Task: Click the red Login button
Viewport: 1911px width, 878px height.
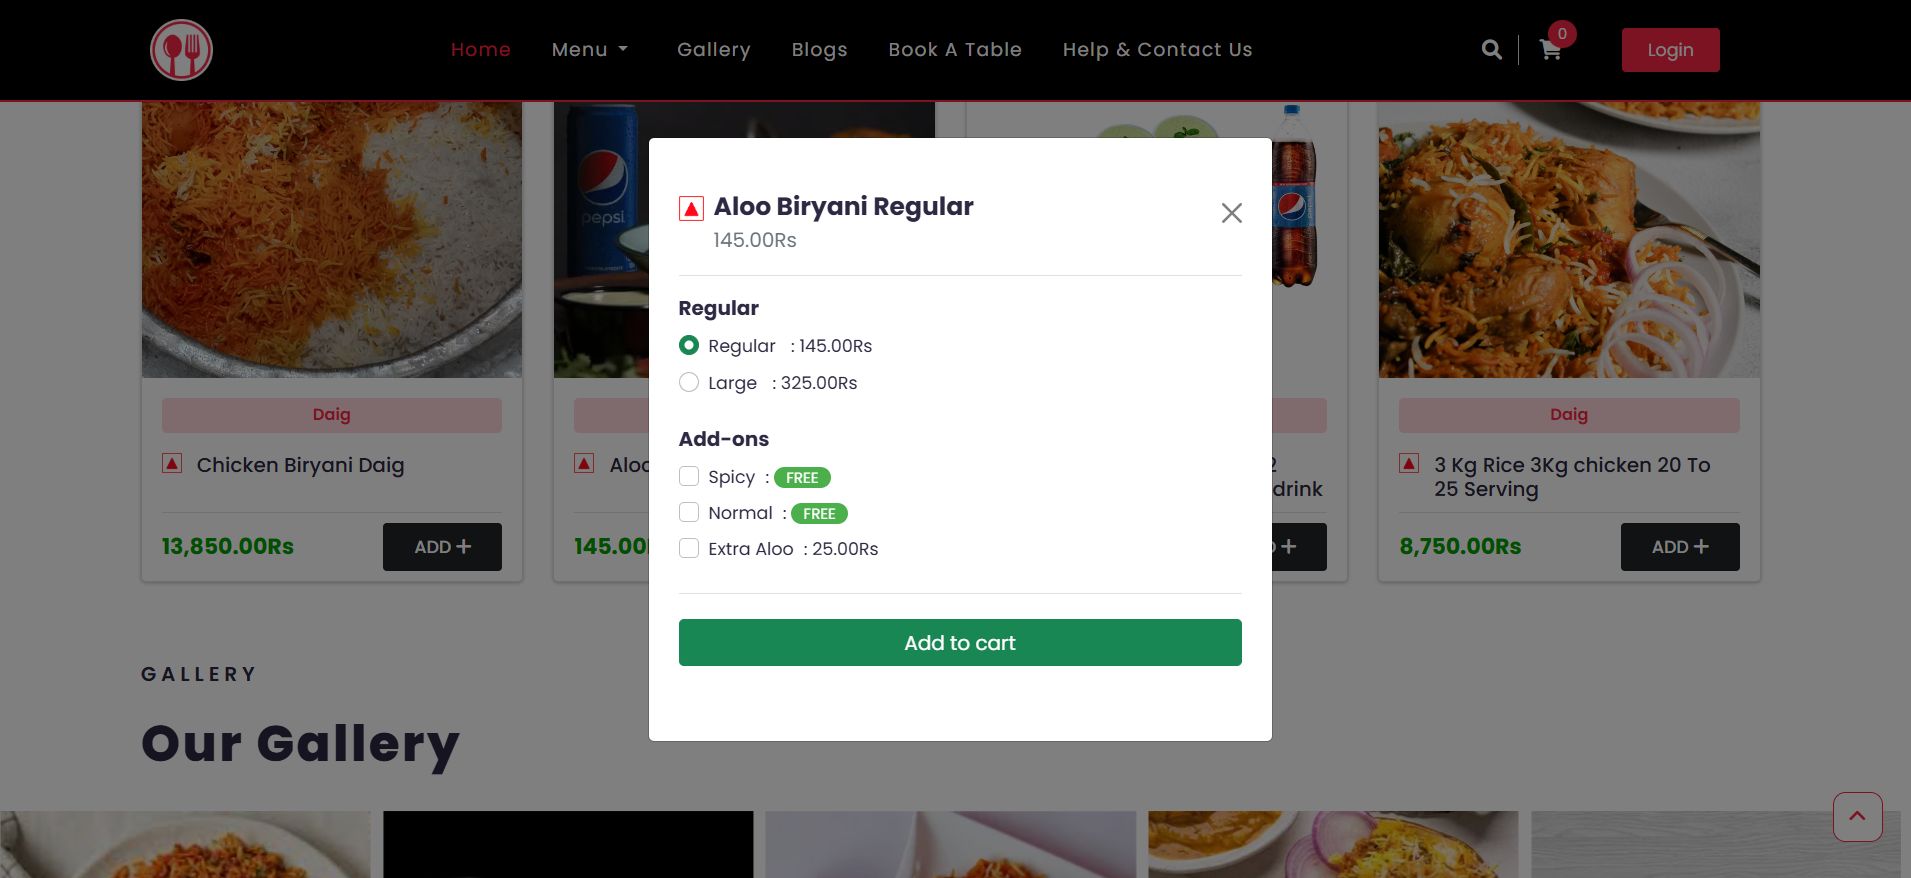Action: [x=1670, y=50]
